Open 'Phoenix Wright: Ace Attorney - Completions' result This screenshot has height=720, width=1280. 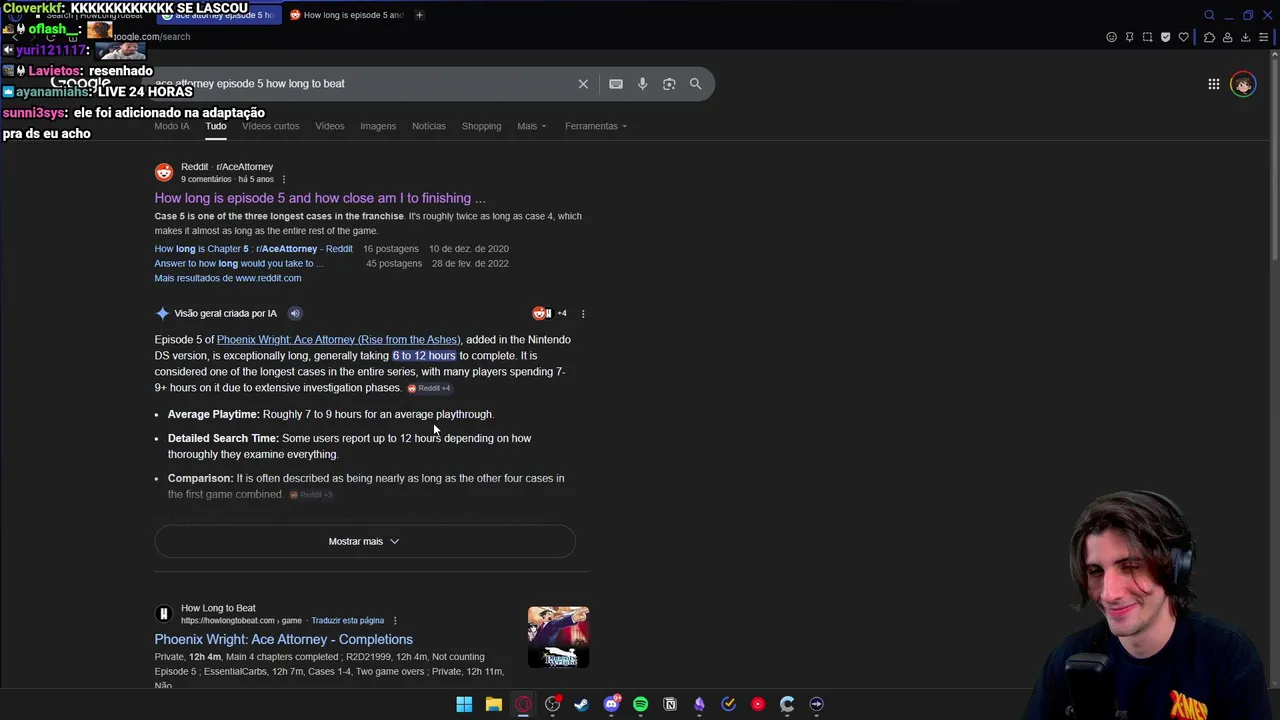283,639
